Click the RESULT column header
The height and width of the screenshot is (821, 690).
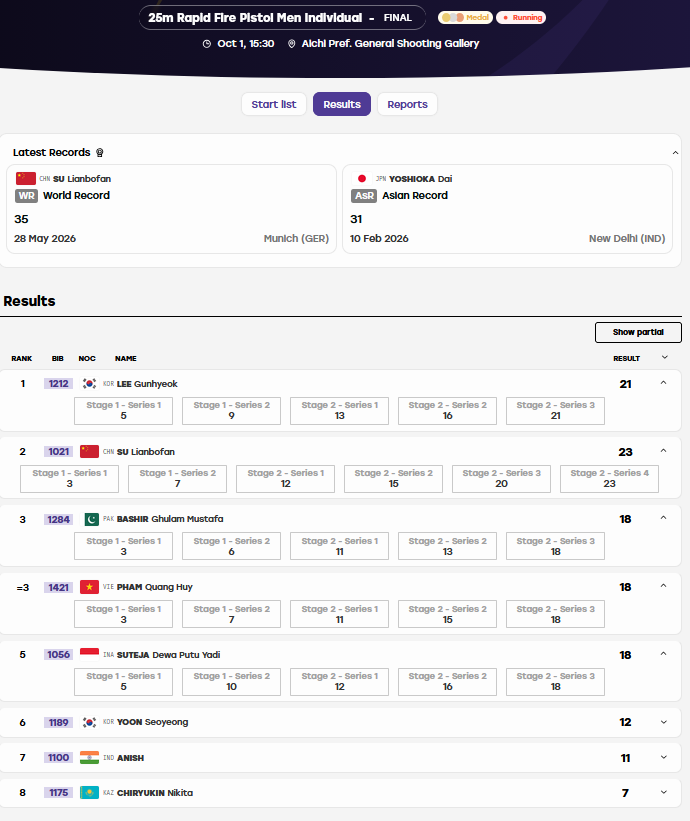627,359
